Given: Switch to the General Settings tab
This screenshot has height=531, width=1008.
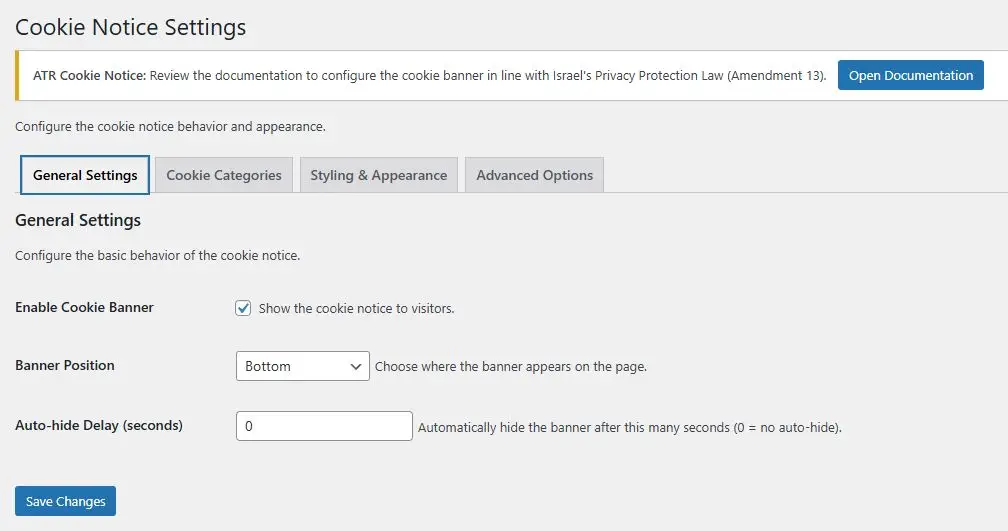Looking at the screenshot, I should point(85,175).
